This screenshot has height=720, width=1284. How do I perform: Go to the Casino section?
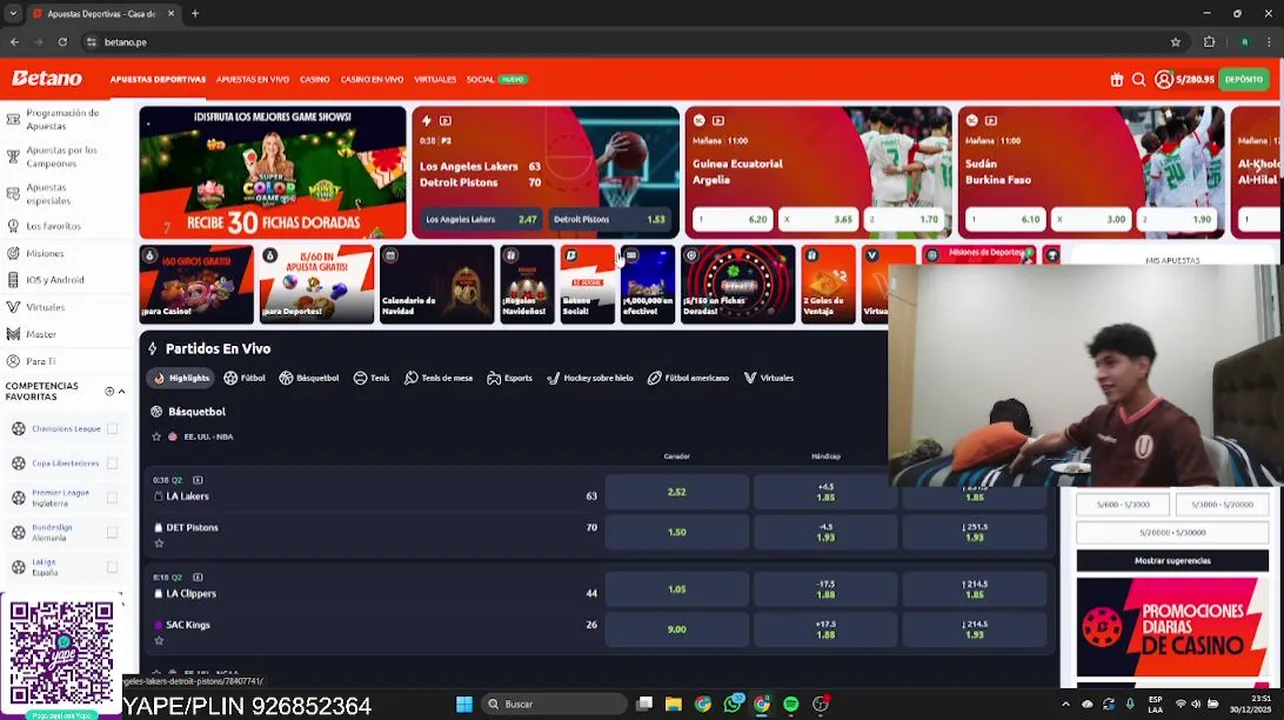[x=314, y=79]
